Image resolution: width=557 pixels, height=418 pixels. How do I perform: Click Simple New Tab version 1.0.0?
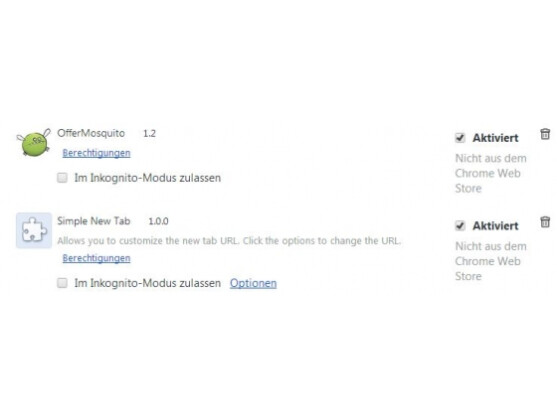pos(158,221)
